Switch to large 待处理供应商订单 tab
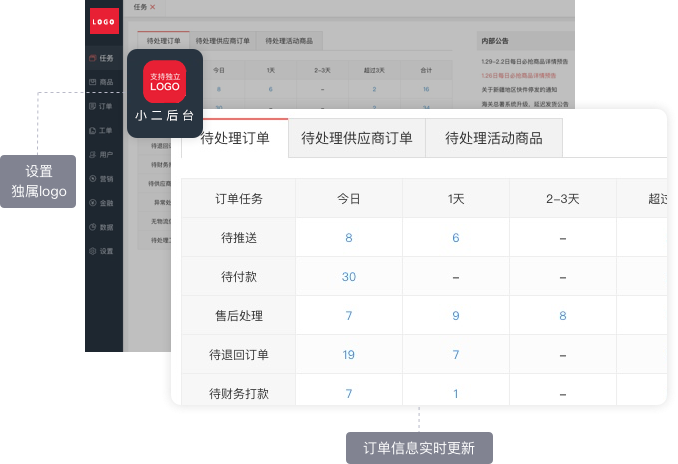The height and width of the screenshot is (464, 678). click(x=356, y=139)
